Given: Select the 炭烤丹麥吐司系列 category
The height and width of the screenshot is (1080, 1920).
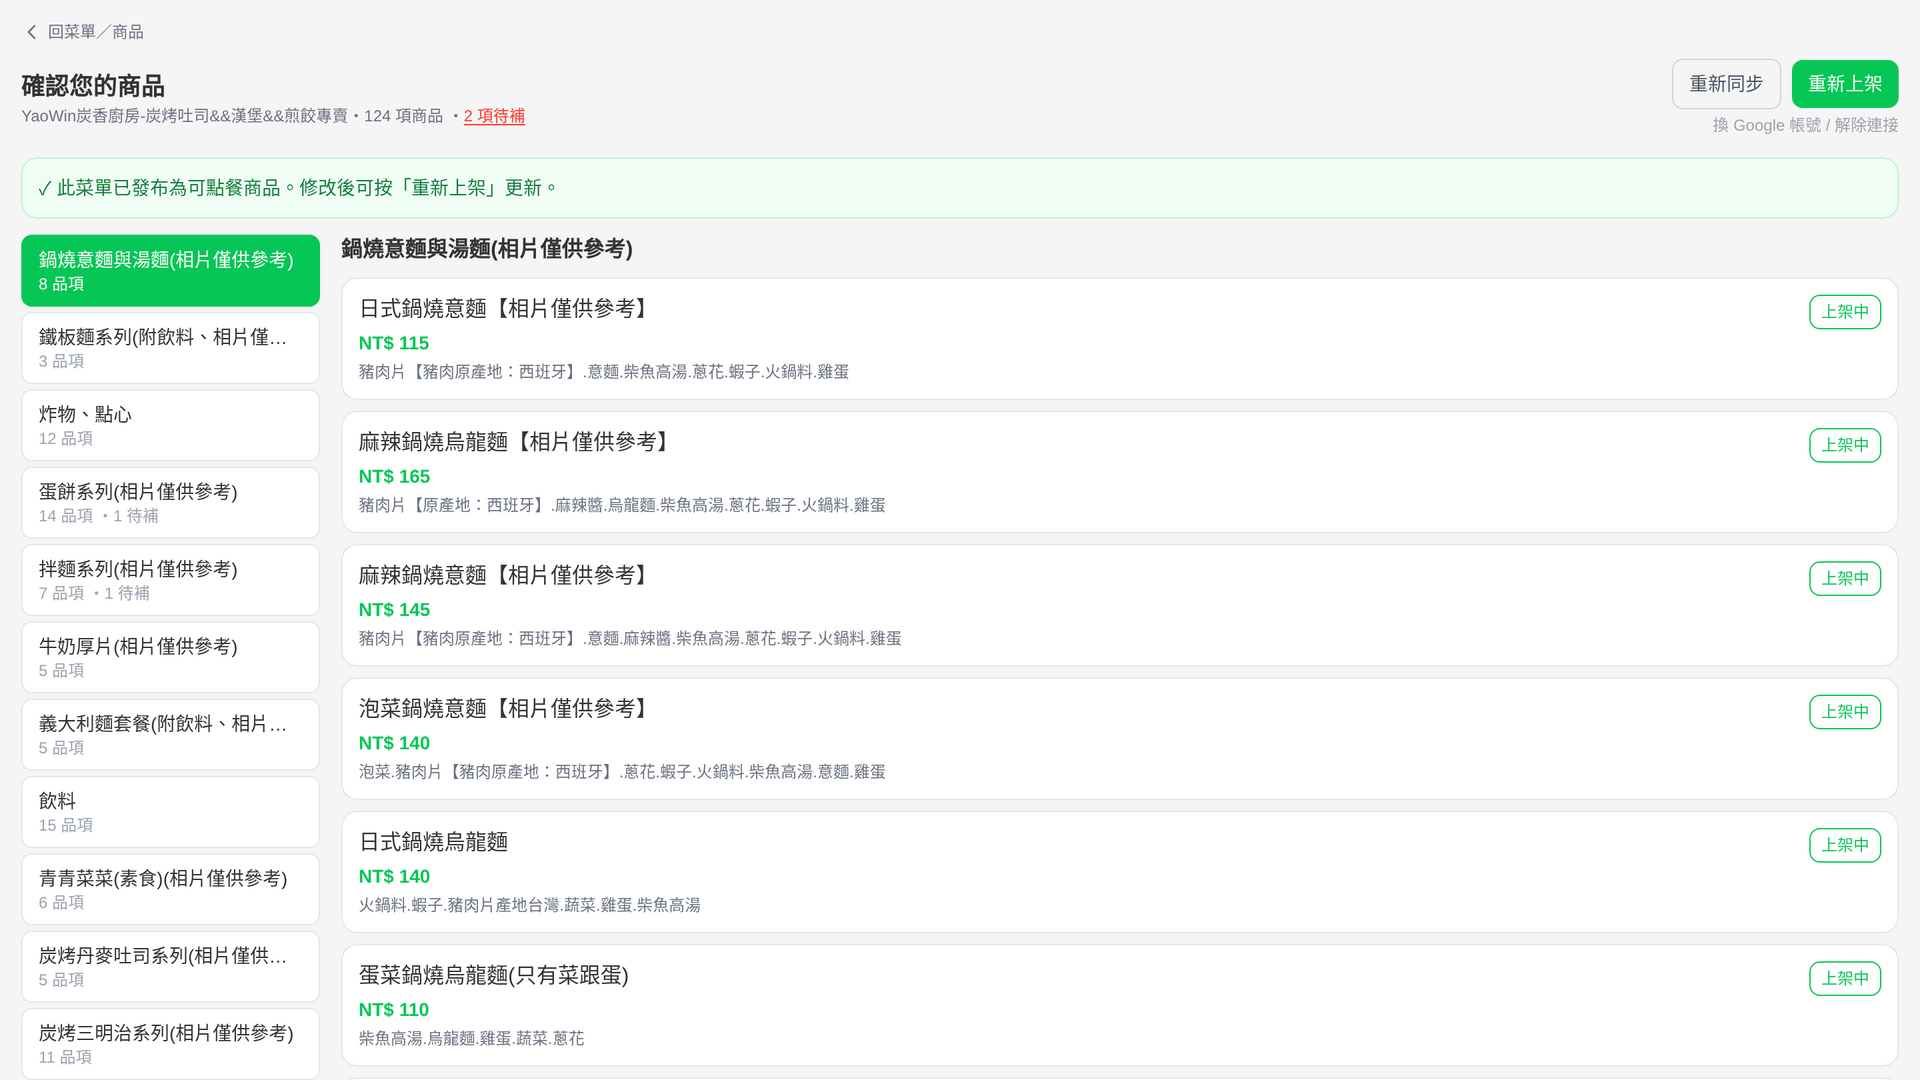Looking at the screenshot, I should click(x=170, y=967).
